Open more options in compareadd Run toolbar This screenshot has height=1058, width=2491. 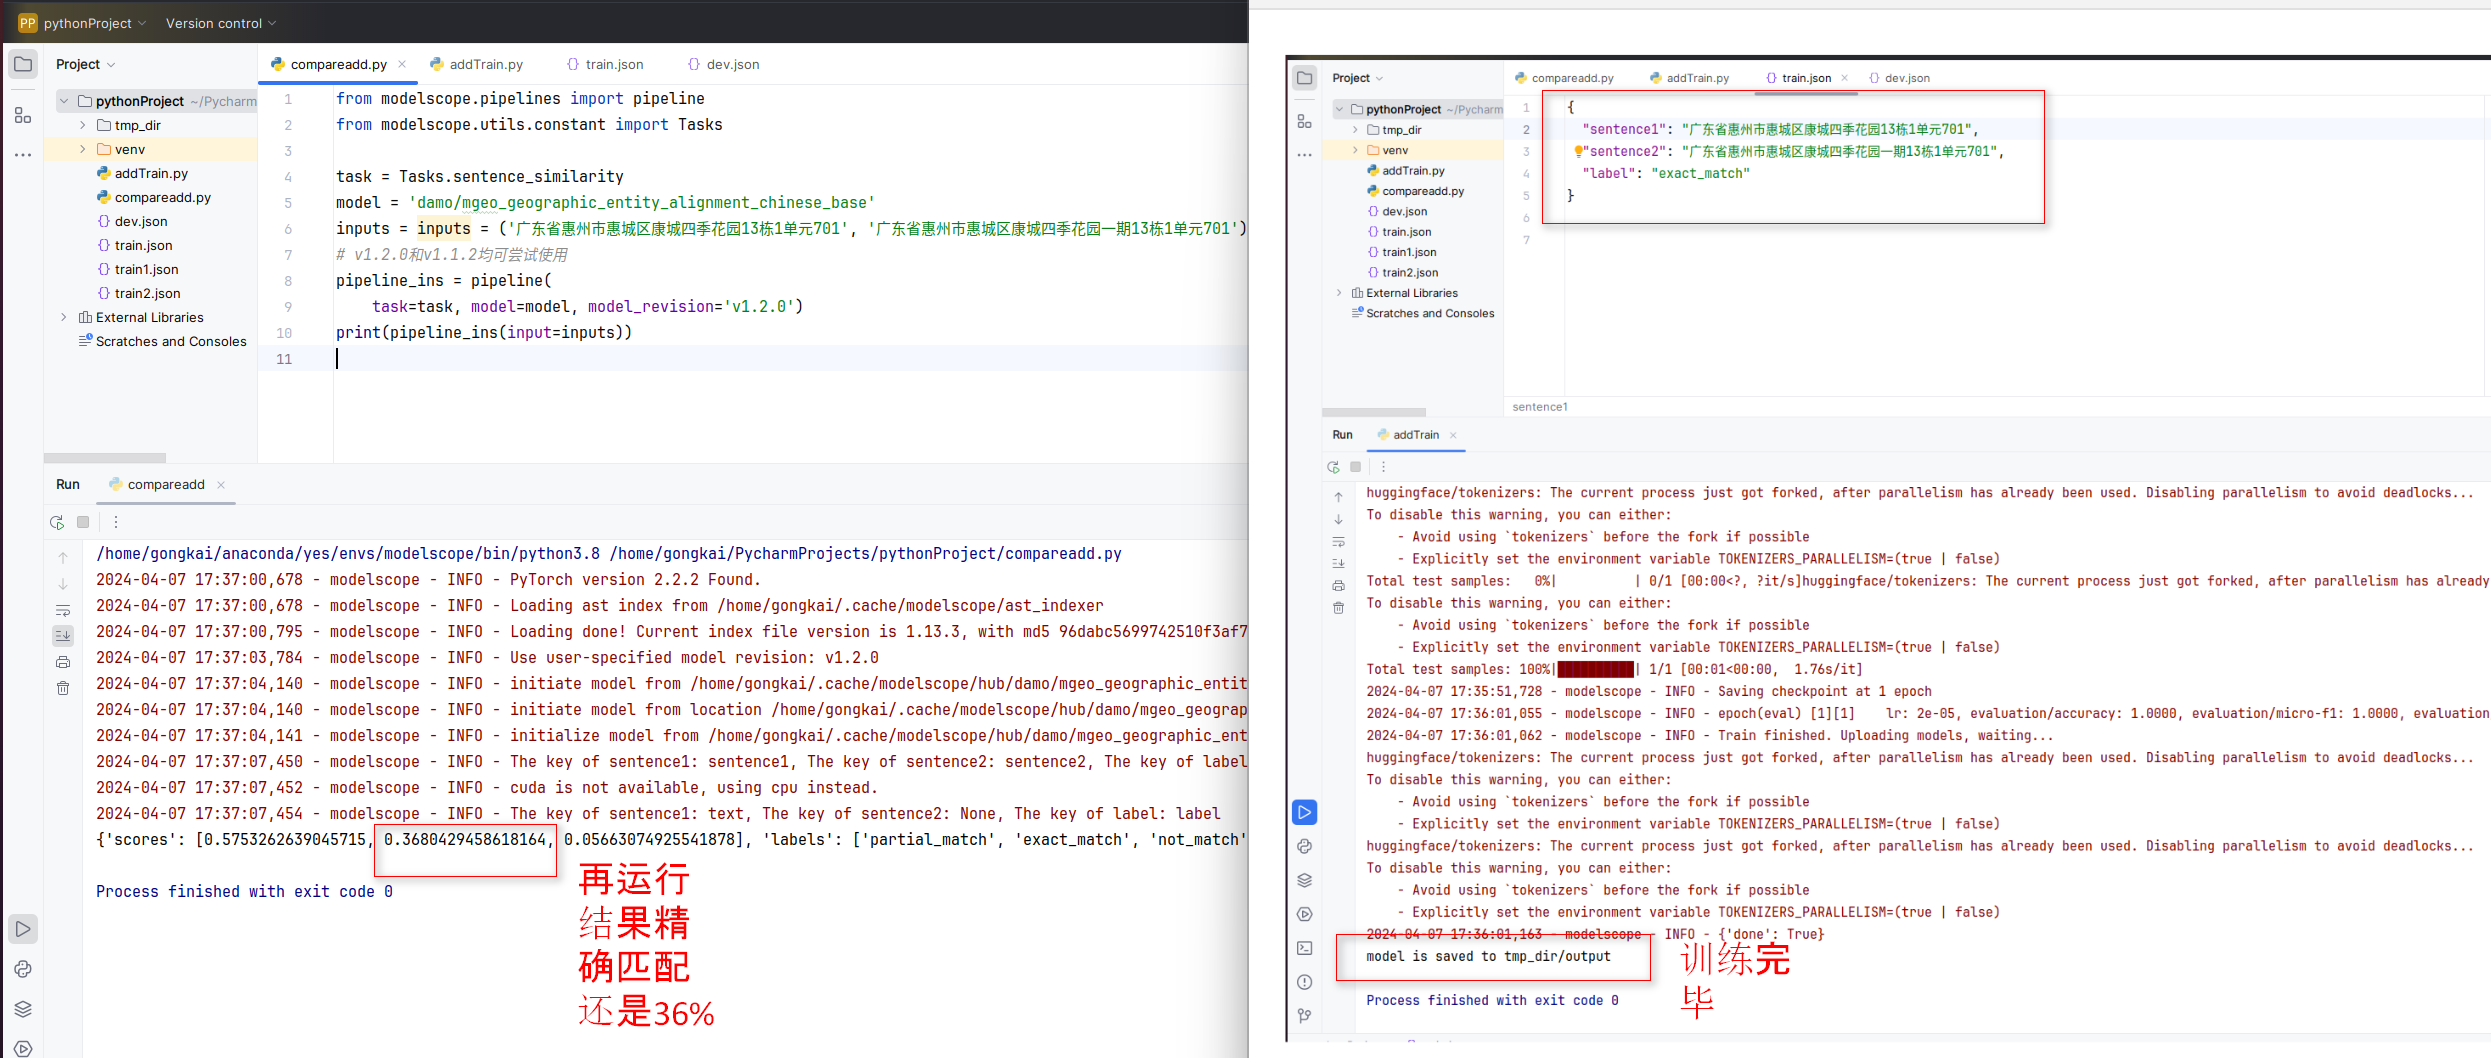[x=116, y=522]
